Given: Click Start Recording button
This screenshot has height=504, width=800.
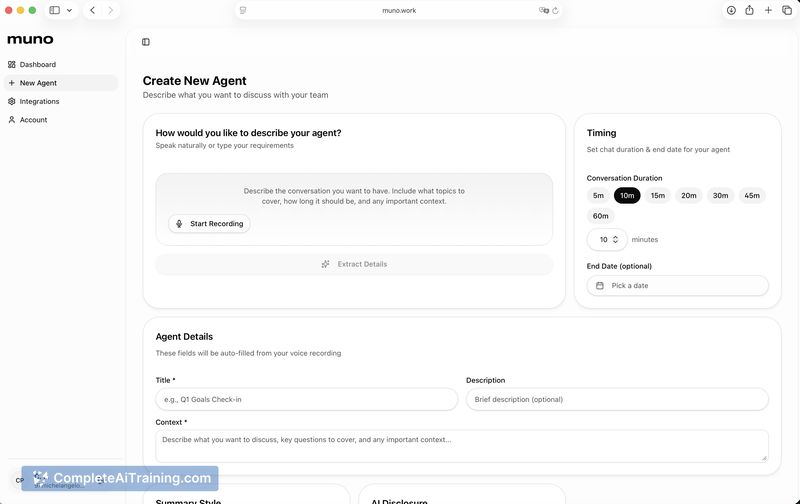Looking at the screenshot, I should [x=209, y=223].
